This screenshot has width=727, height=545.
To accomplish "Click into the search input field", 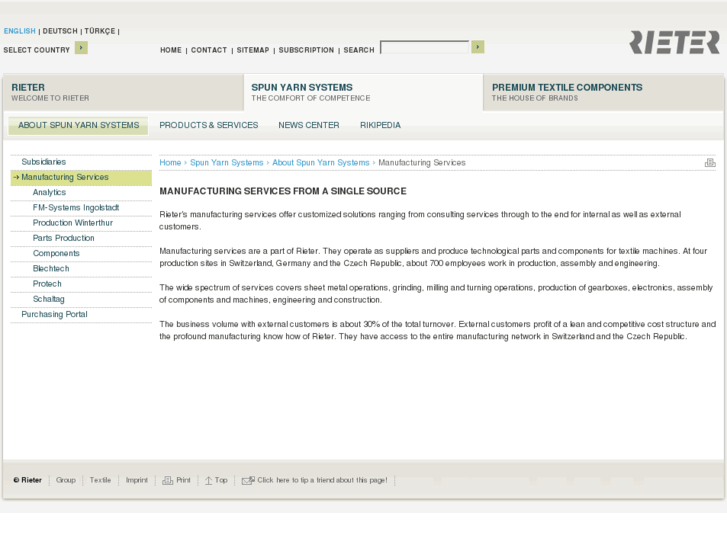I will [425, 47].
